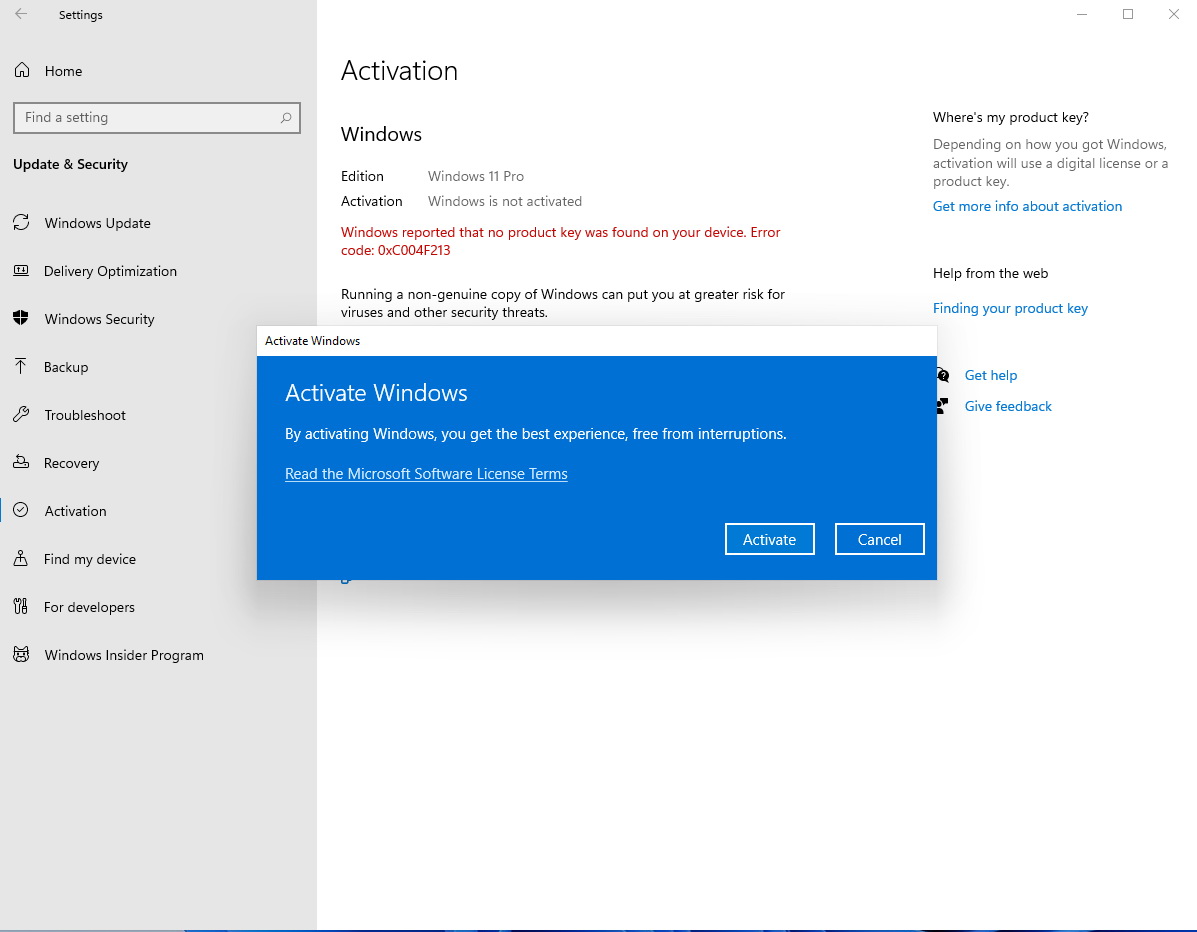Screen dimensions: 1197x932
Task: Select the Give feedback link
Action: [1008, 406]
